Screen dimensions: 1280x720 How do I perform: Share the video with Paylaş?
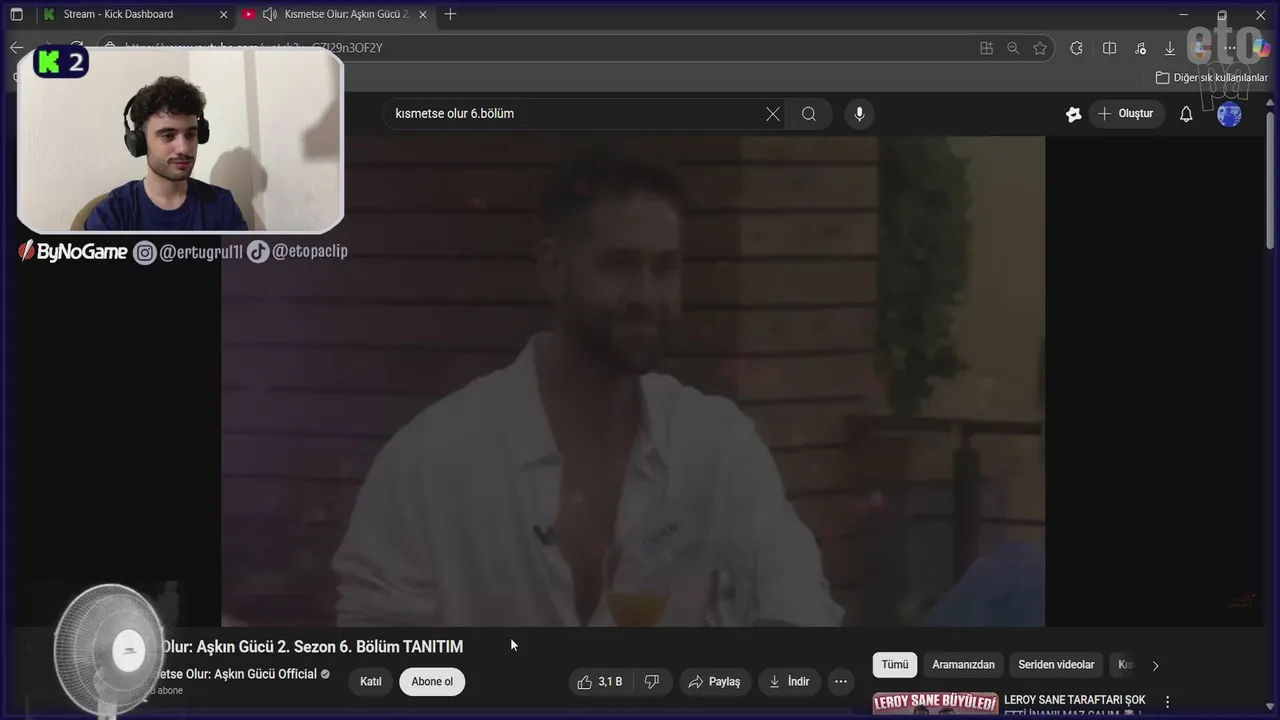(714, 682)
